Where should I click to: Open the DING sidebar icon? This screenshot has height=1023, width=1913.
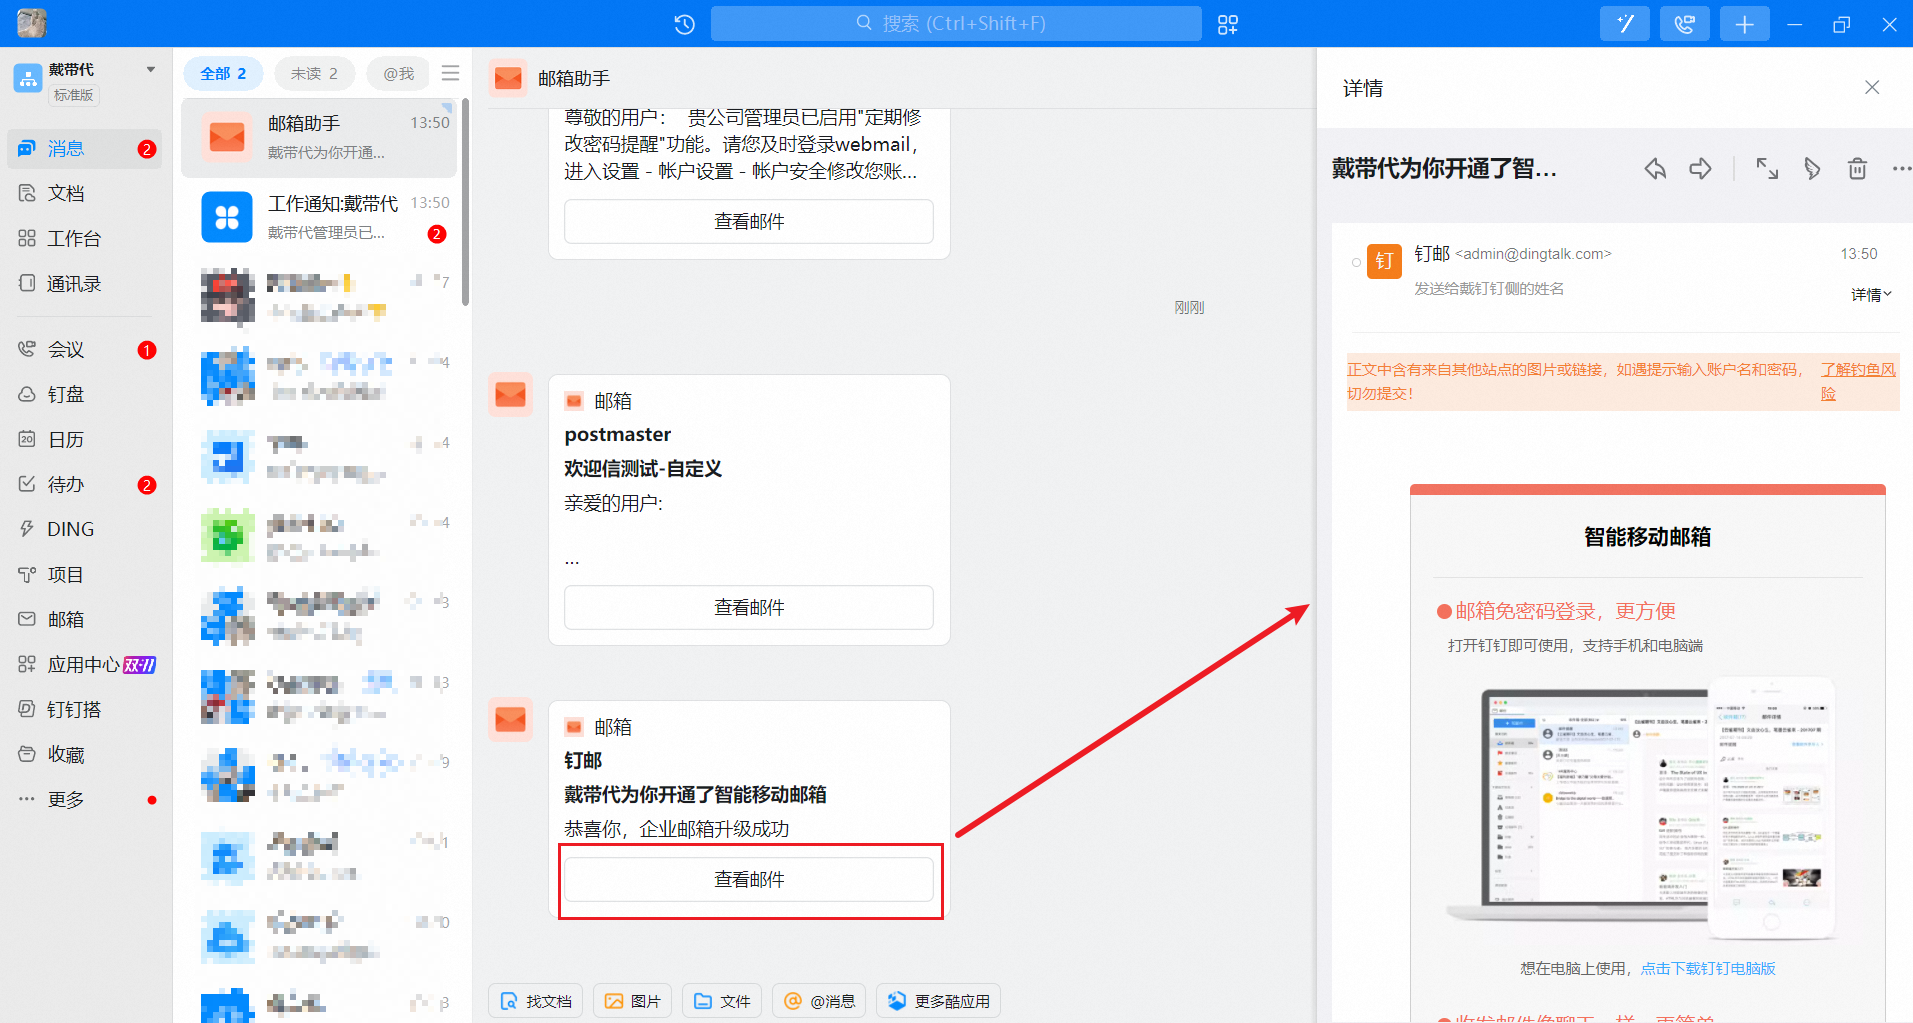tap(26, 528)
